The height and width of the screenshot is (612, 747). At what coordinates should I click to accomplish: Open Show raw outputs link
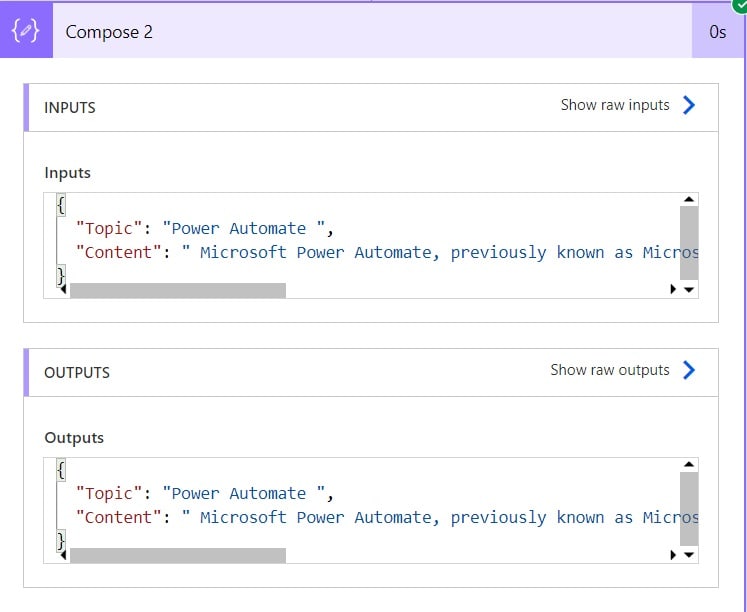(x=610, y=370)
